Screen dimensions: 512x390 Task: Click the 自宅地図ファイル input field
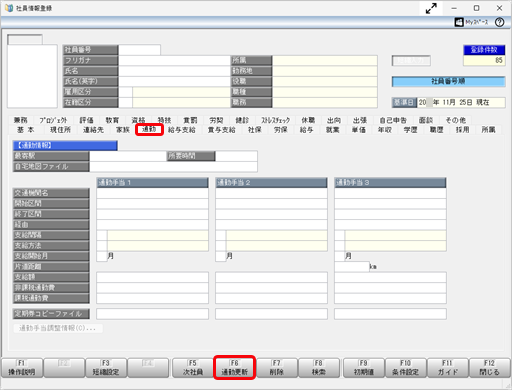pyautogui.click(x=173, y=167)
